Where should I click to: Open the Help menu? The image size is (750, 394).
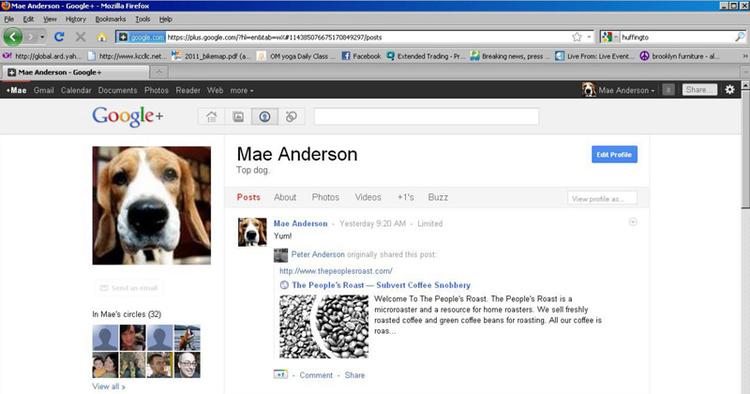point(165,19)
